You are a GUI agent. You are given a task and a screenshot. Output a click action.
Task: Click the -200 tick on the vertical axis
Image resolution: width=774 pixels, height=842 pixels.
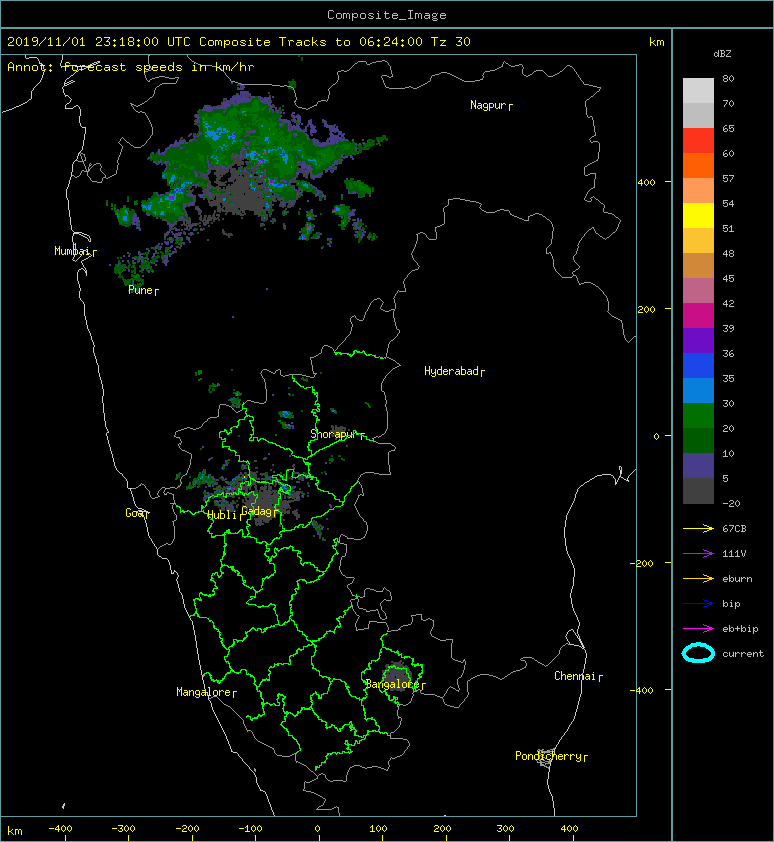(643, 563)
